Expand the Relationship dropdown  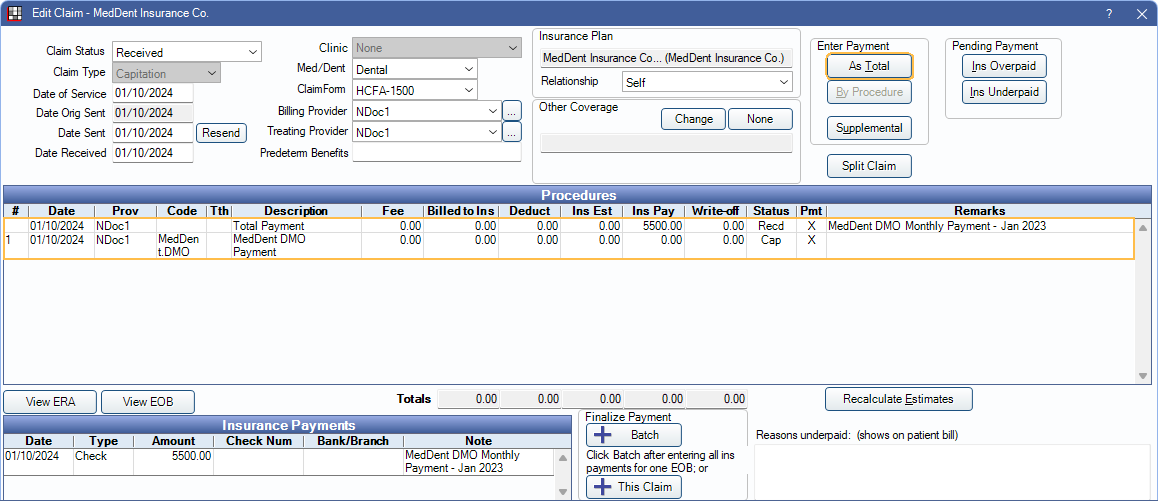click(707, 82)
